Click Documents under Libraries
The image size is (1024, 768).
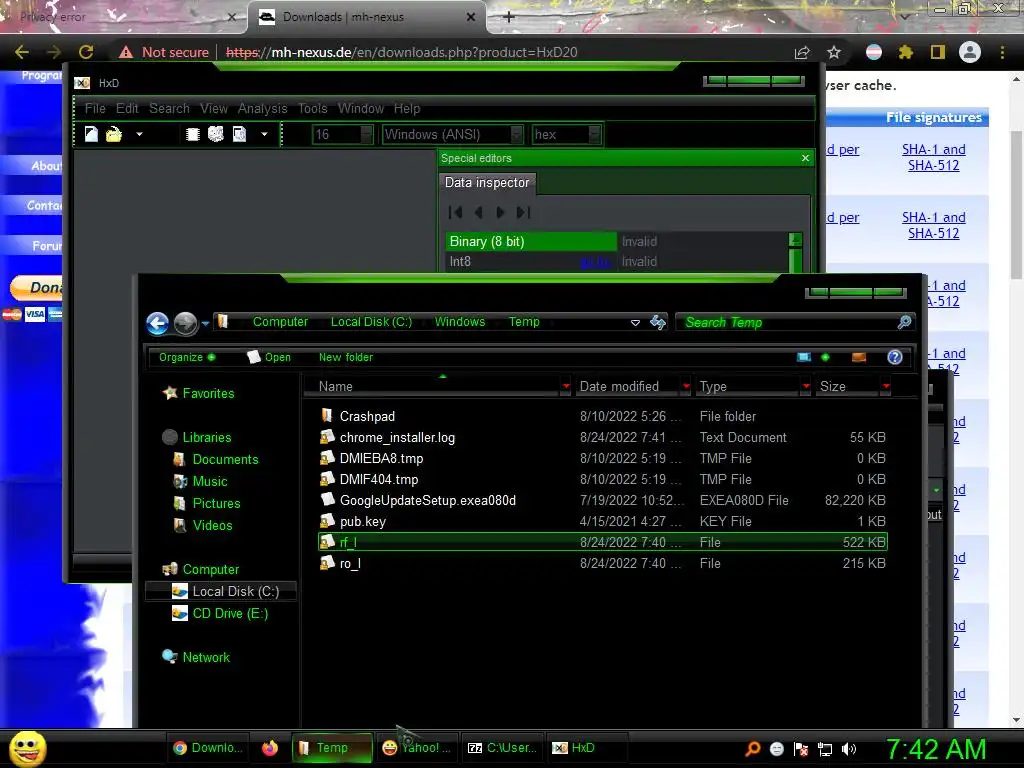225,460
